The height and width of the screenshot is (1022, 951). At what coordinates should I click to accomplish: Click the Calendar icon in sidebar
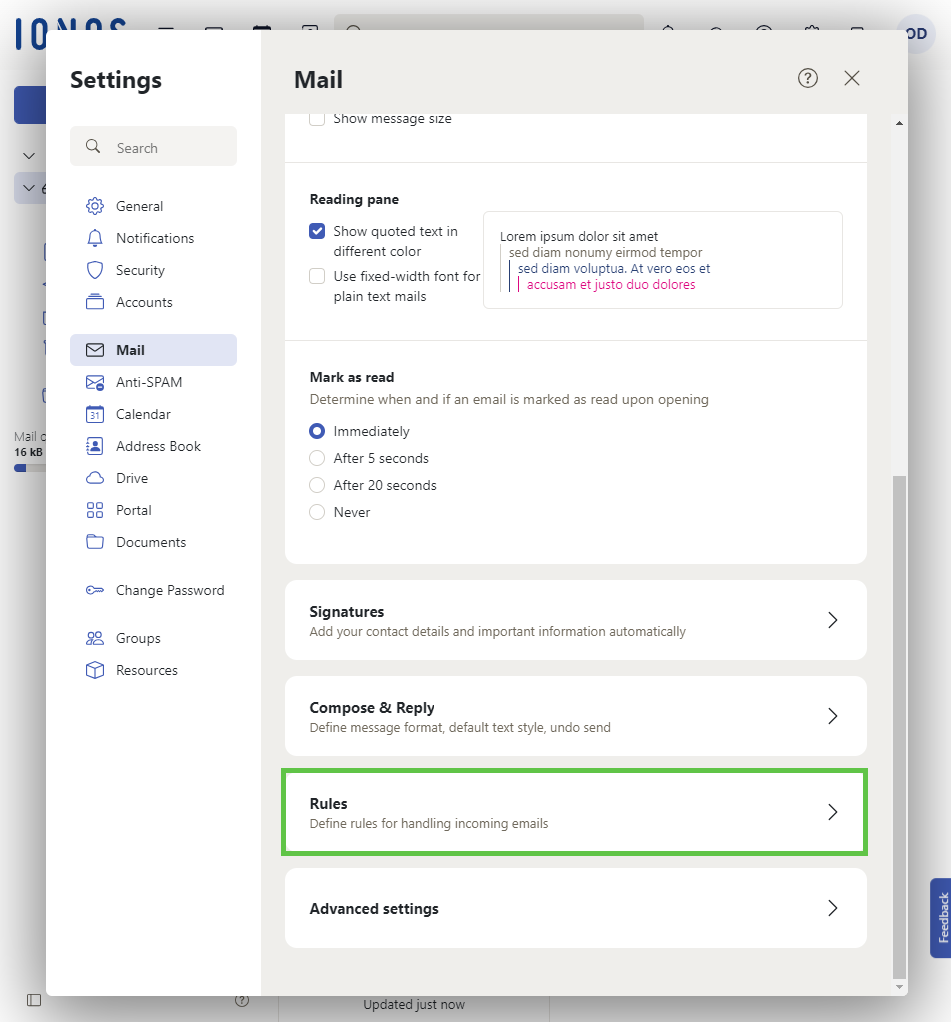[x=95, y=414]
